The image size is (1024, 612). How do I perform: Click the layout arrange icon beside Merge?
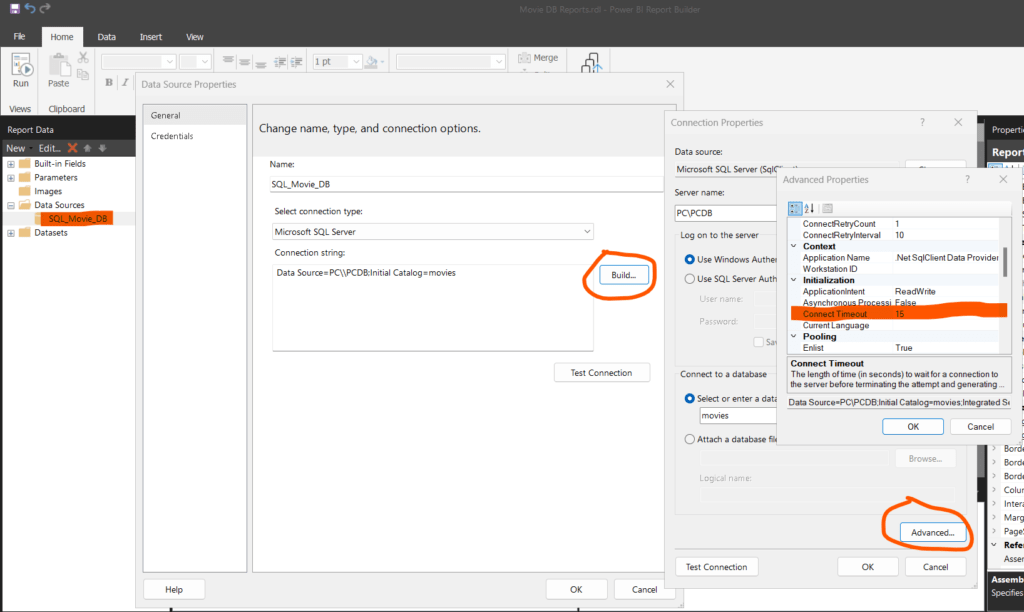click(x=591, y=63)
